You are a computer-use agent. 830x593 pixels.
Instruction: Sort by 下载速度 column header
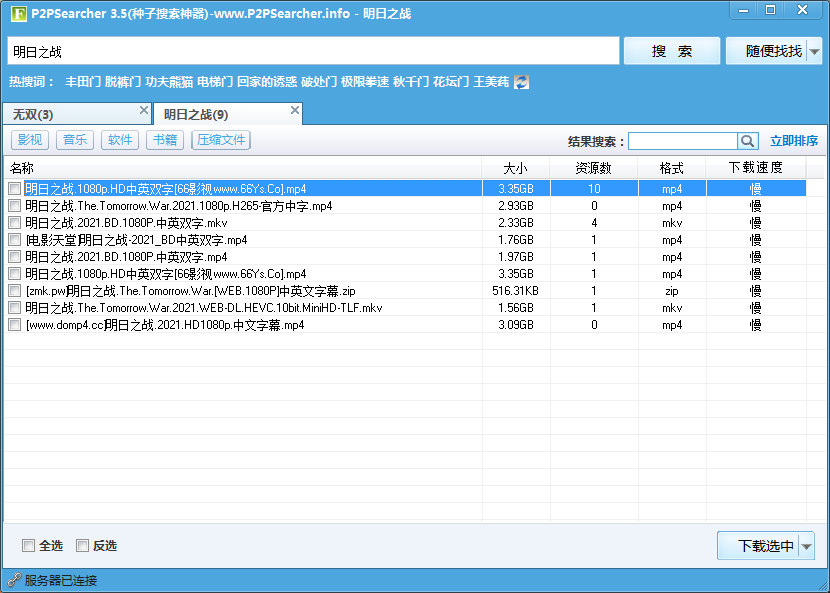coord(756,168)
